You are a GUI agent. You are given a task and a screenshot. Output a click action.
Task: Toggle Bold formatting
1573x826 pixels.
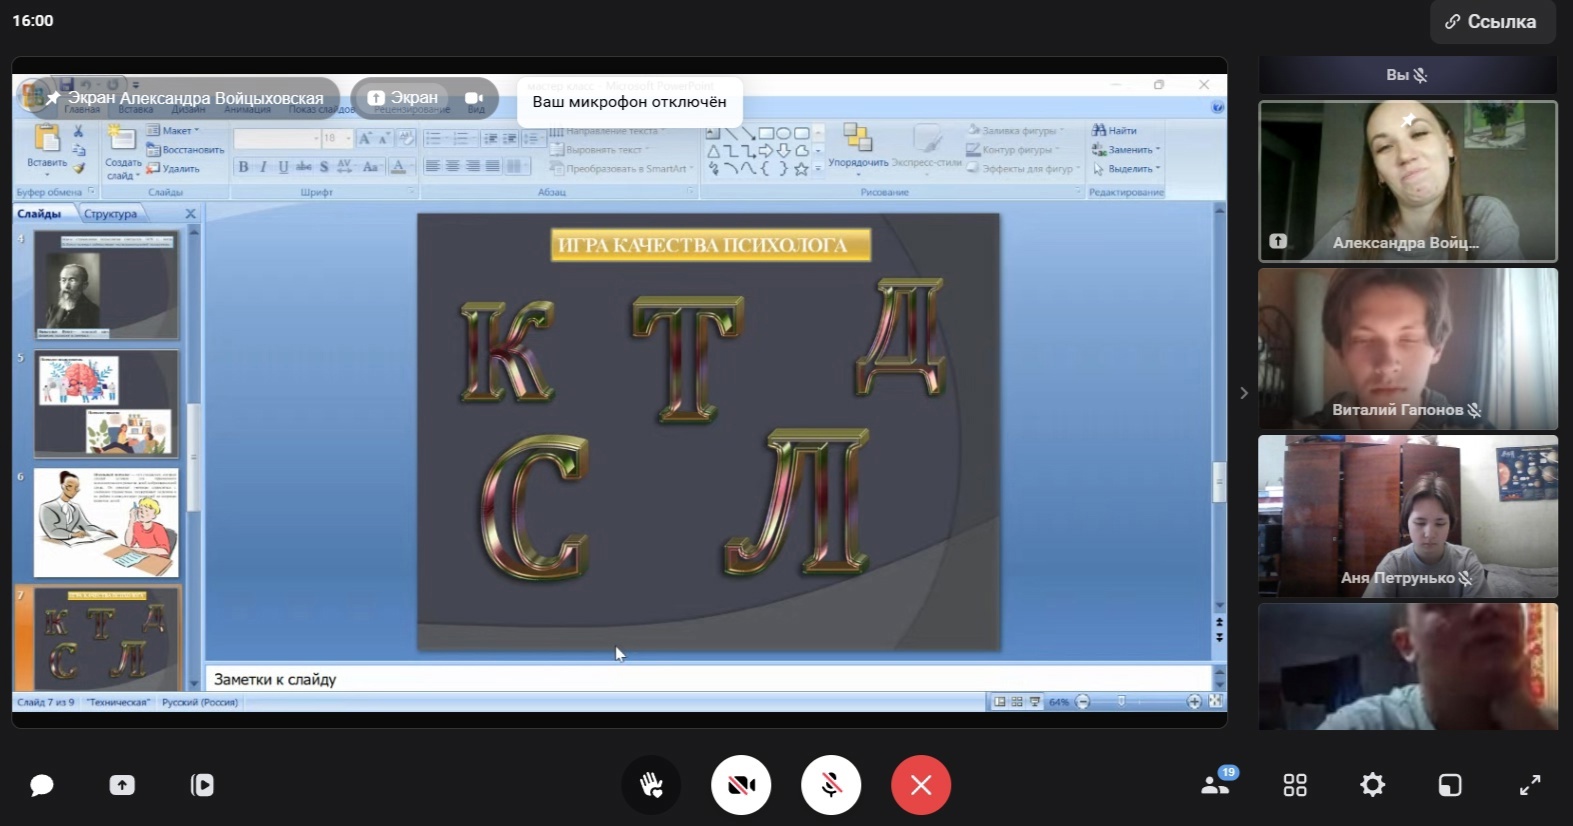[243, 167]
